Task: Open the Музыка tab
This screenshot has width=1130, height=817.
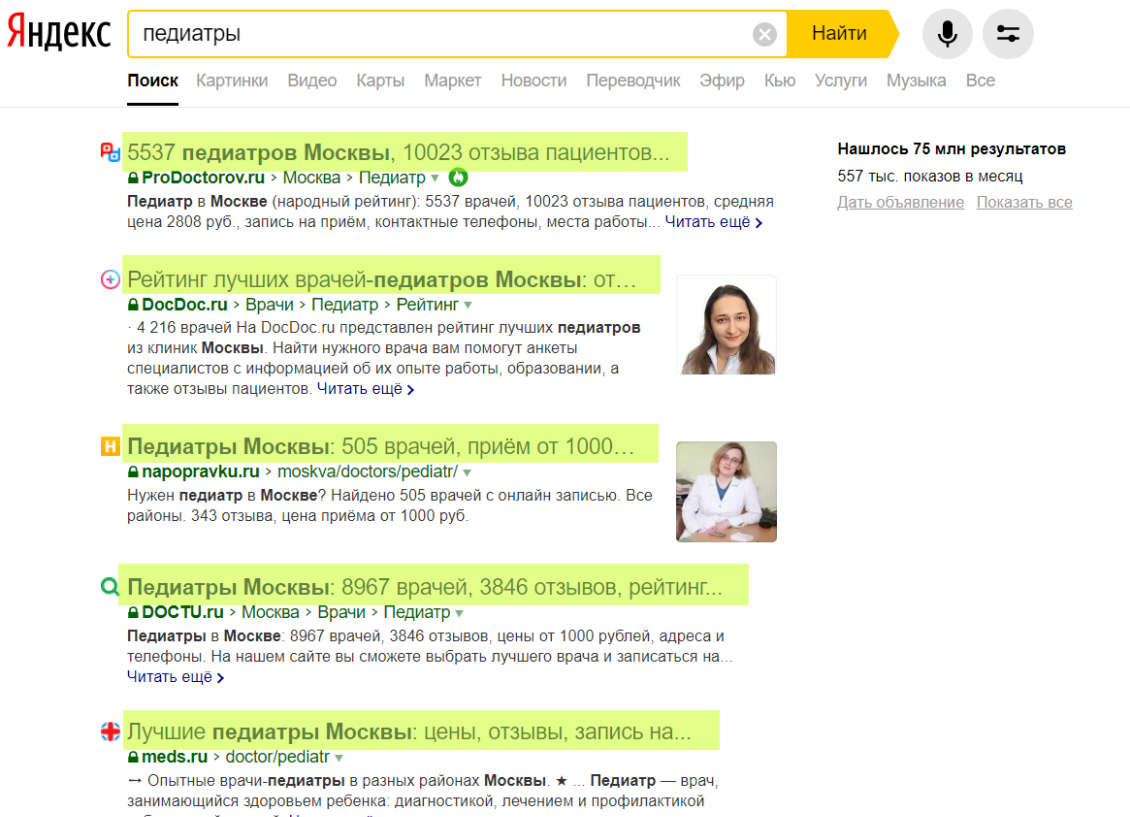Action: tap(916, 81)
